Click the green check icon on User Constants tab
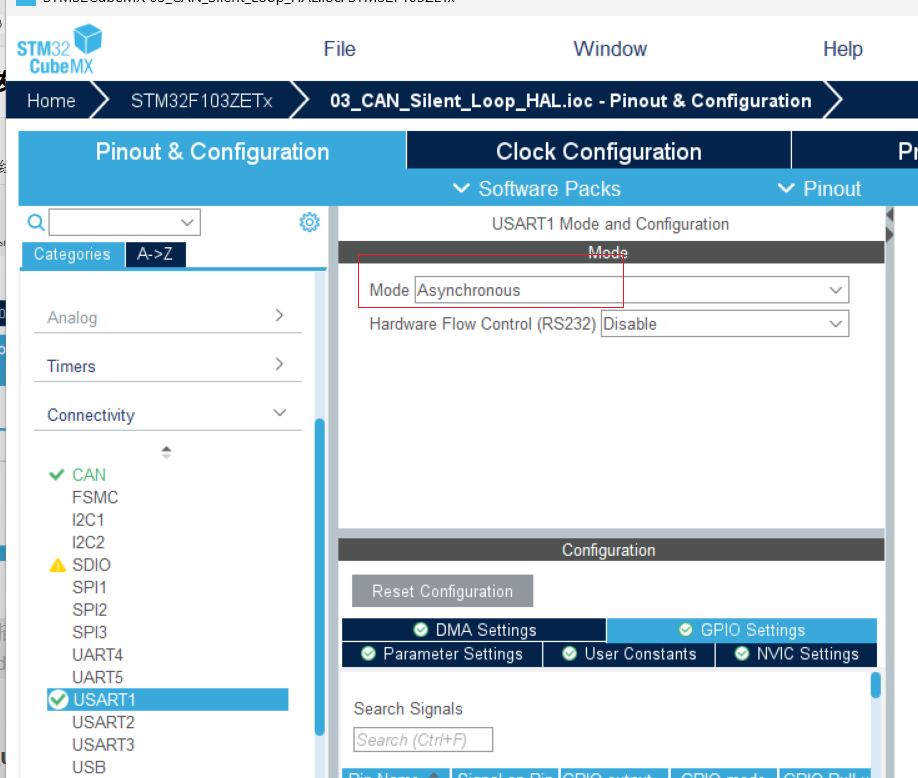Image resolution: width=918 pixels, height=778 pixels. click(x=569, y=654)
